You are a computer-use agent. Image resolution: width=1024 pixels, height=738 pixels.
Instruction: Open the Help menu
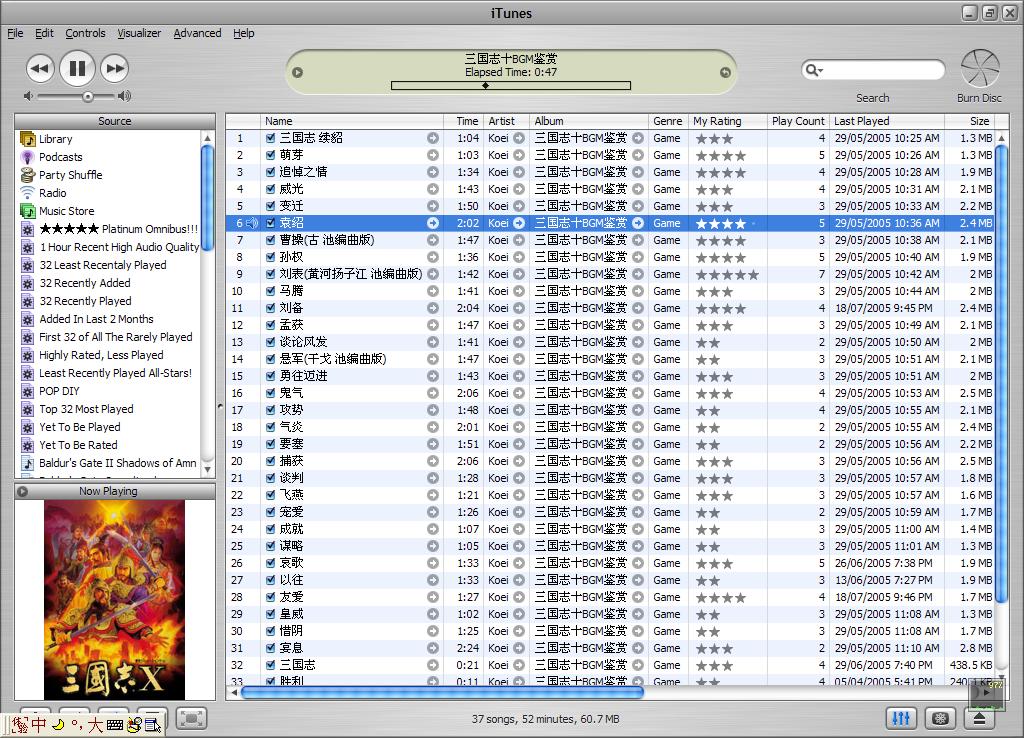click(244, 33)
